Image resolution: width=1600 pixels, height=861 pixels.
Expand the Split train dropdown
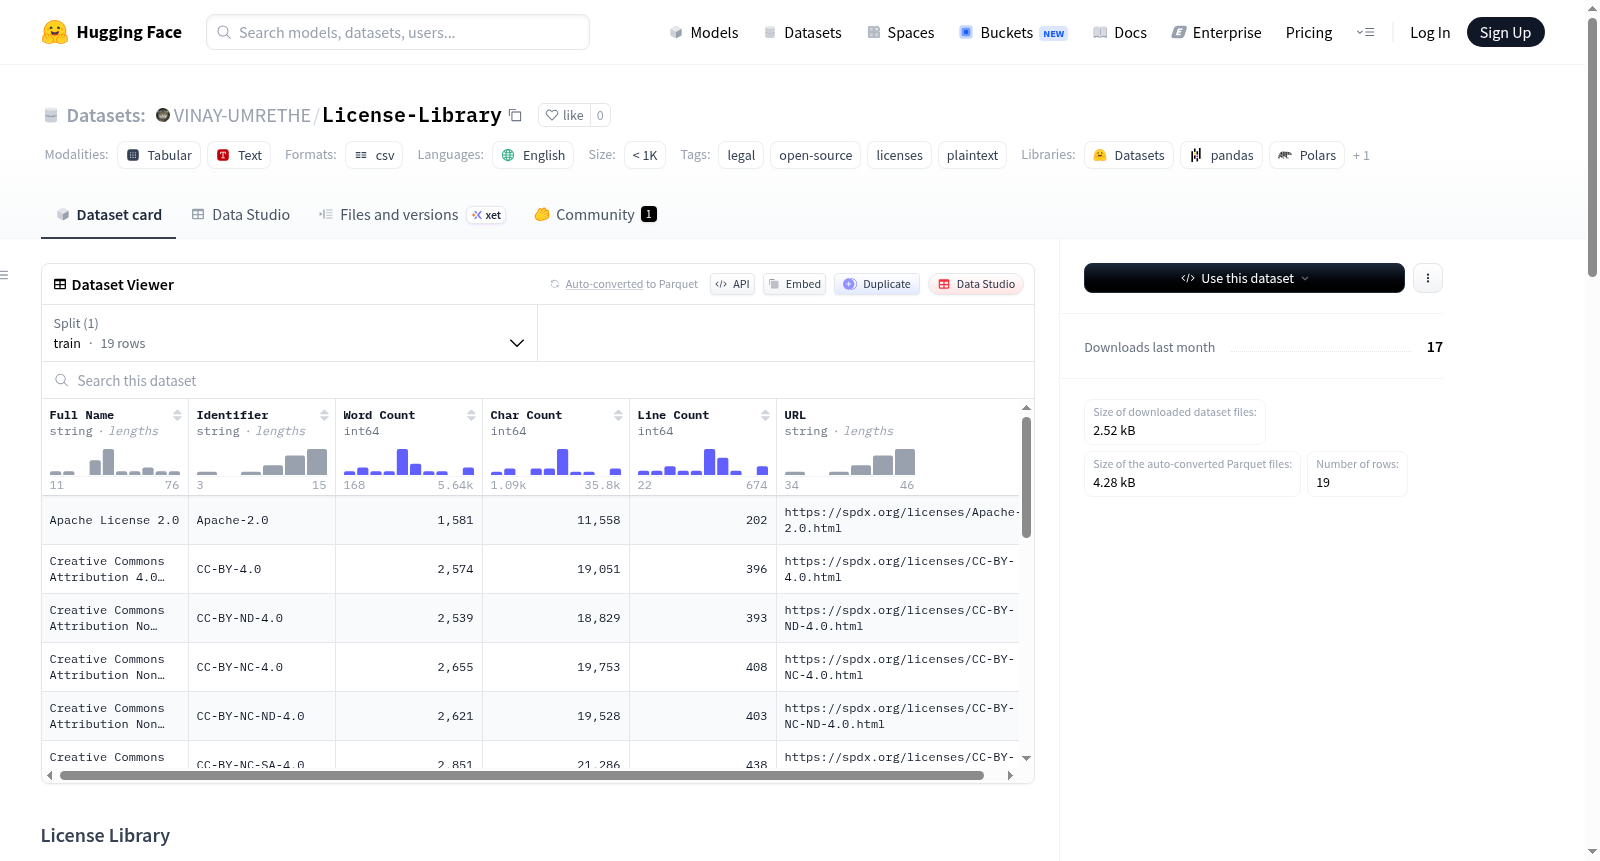pos(289,333)
